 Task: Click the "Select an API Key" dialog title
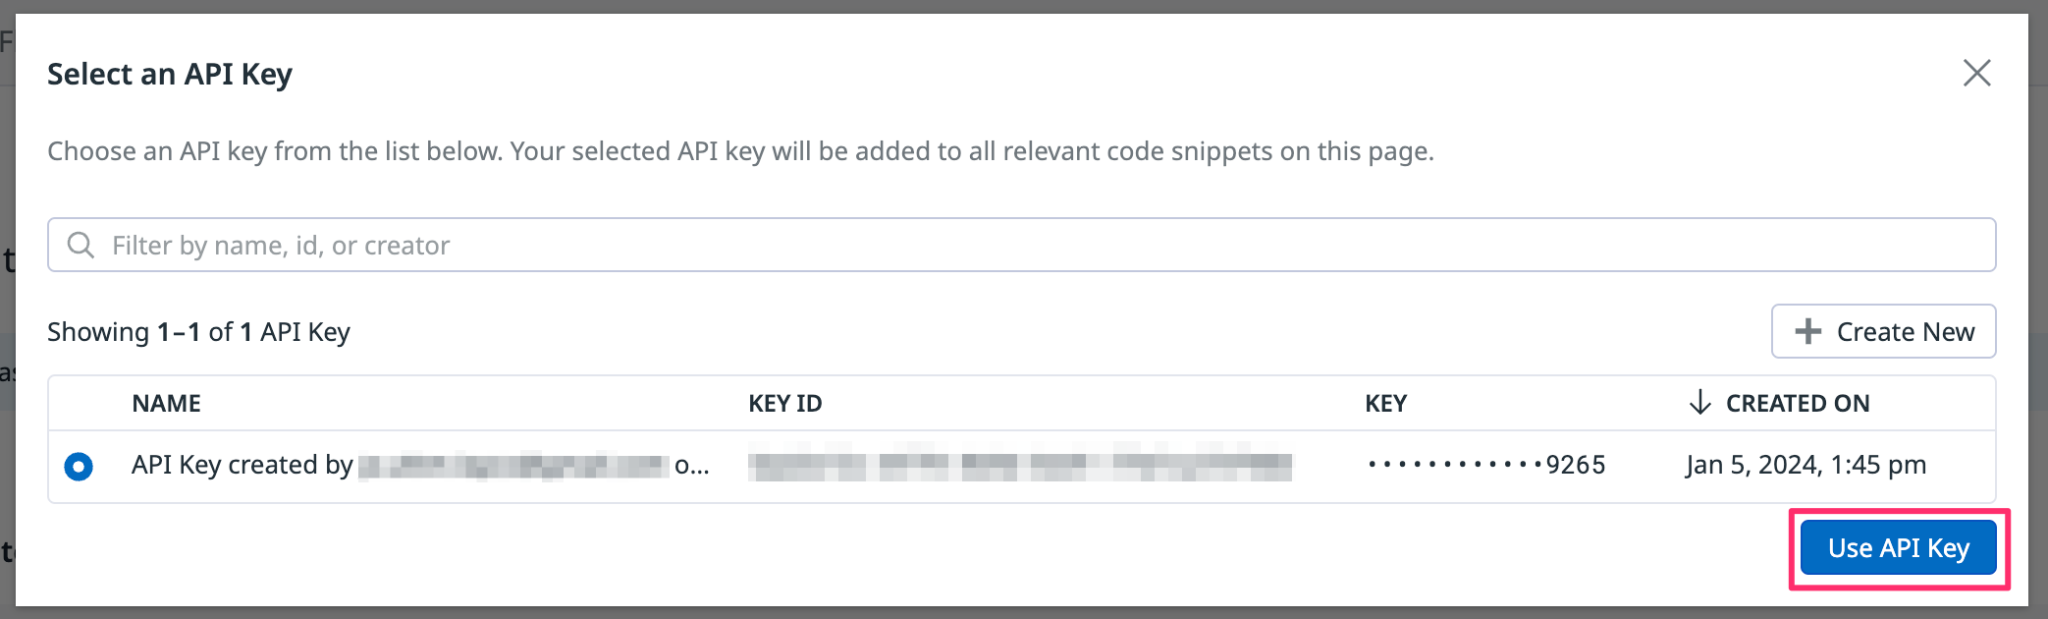pos(170,74)
